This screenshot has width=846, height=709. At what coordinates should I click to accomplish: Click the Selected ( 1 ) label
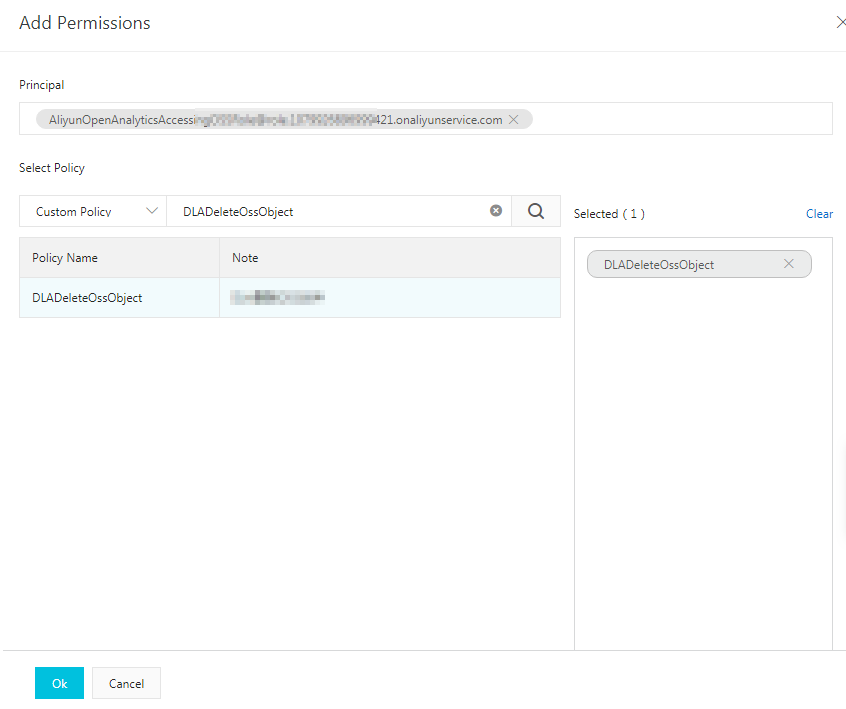609,214
